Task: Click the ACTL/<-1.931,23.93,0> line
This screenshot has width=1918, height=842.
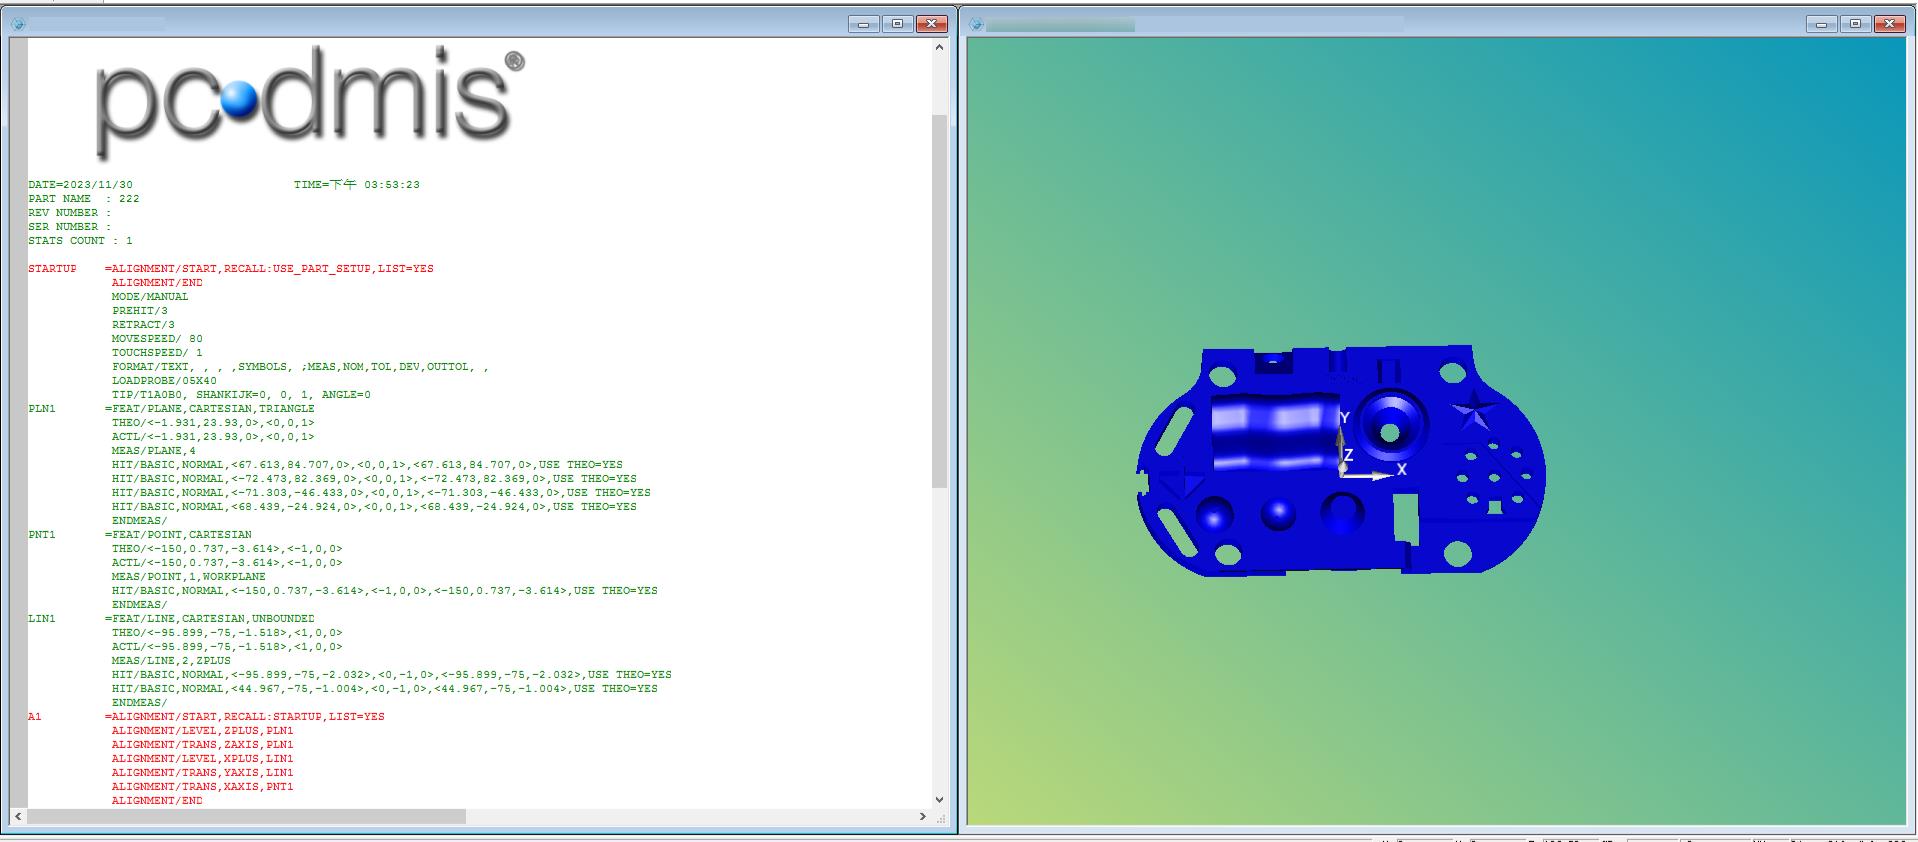Action: pyautogui.click(x=213, y=437)
